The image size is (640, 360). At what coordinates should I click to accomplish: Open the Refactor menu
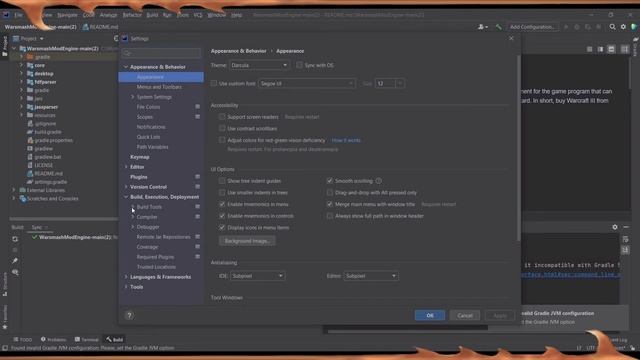(x=132, y=15)
